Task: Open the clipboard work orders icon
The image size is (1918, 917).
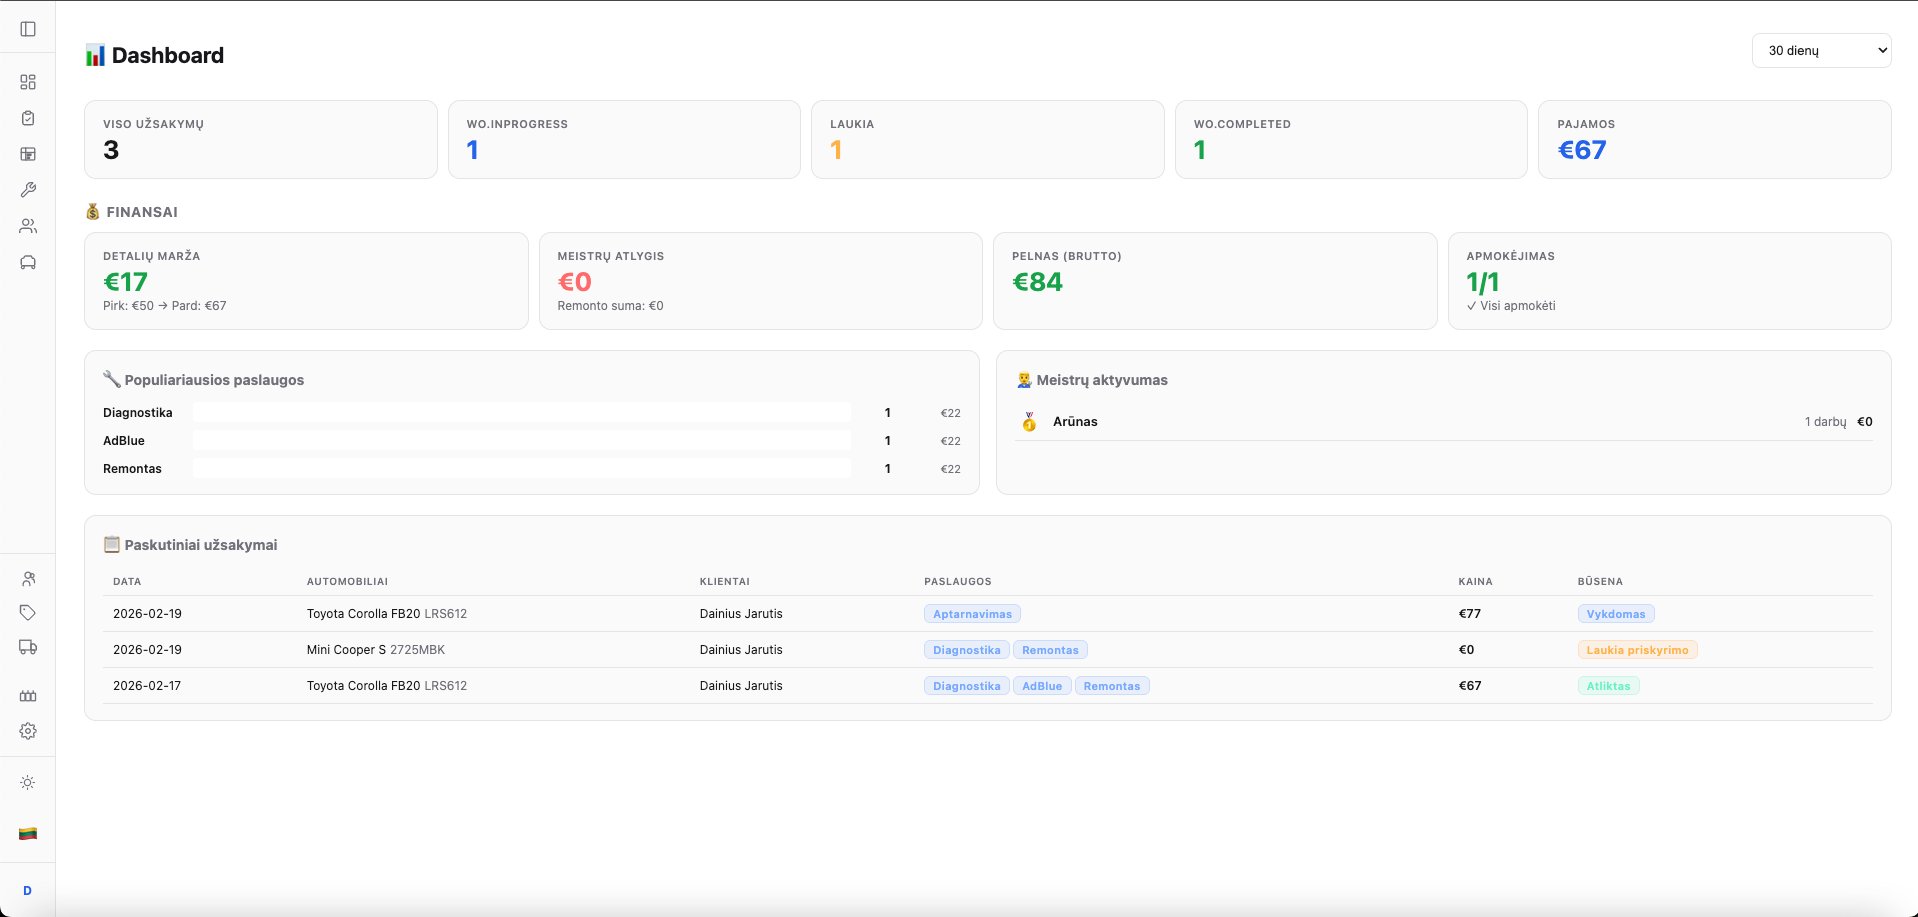Action: pos(28,118)
